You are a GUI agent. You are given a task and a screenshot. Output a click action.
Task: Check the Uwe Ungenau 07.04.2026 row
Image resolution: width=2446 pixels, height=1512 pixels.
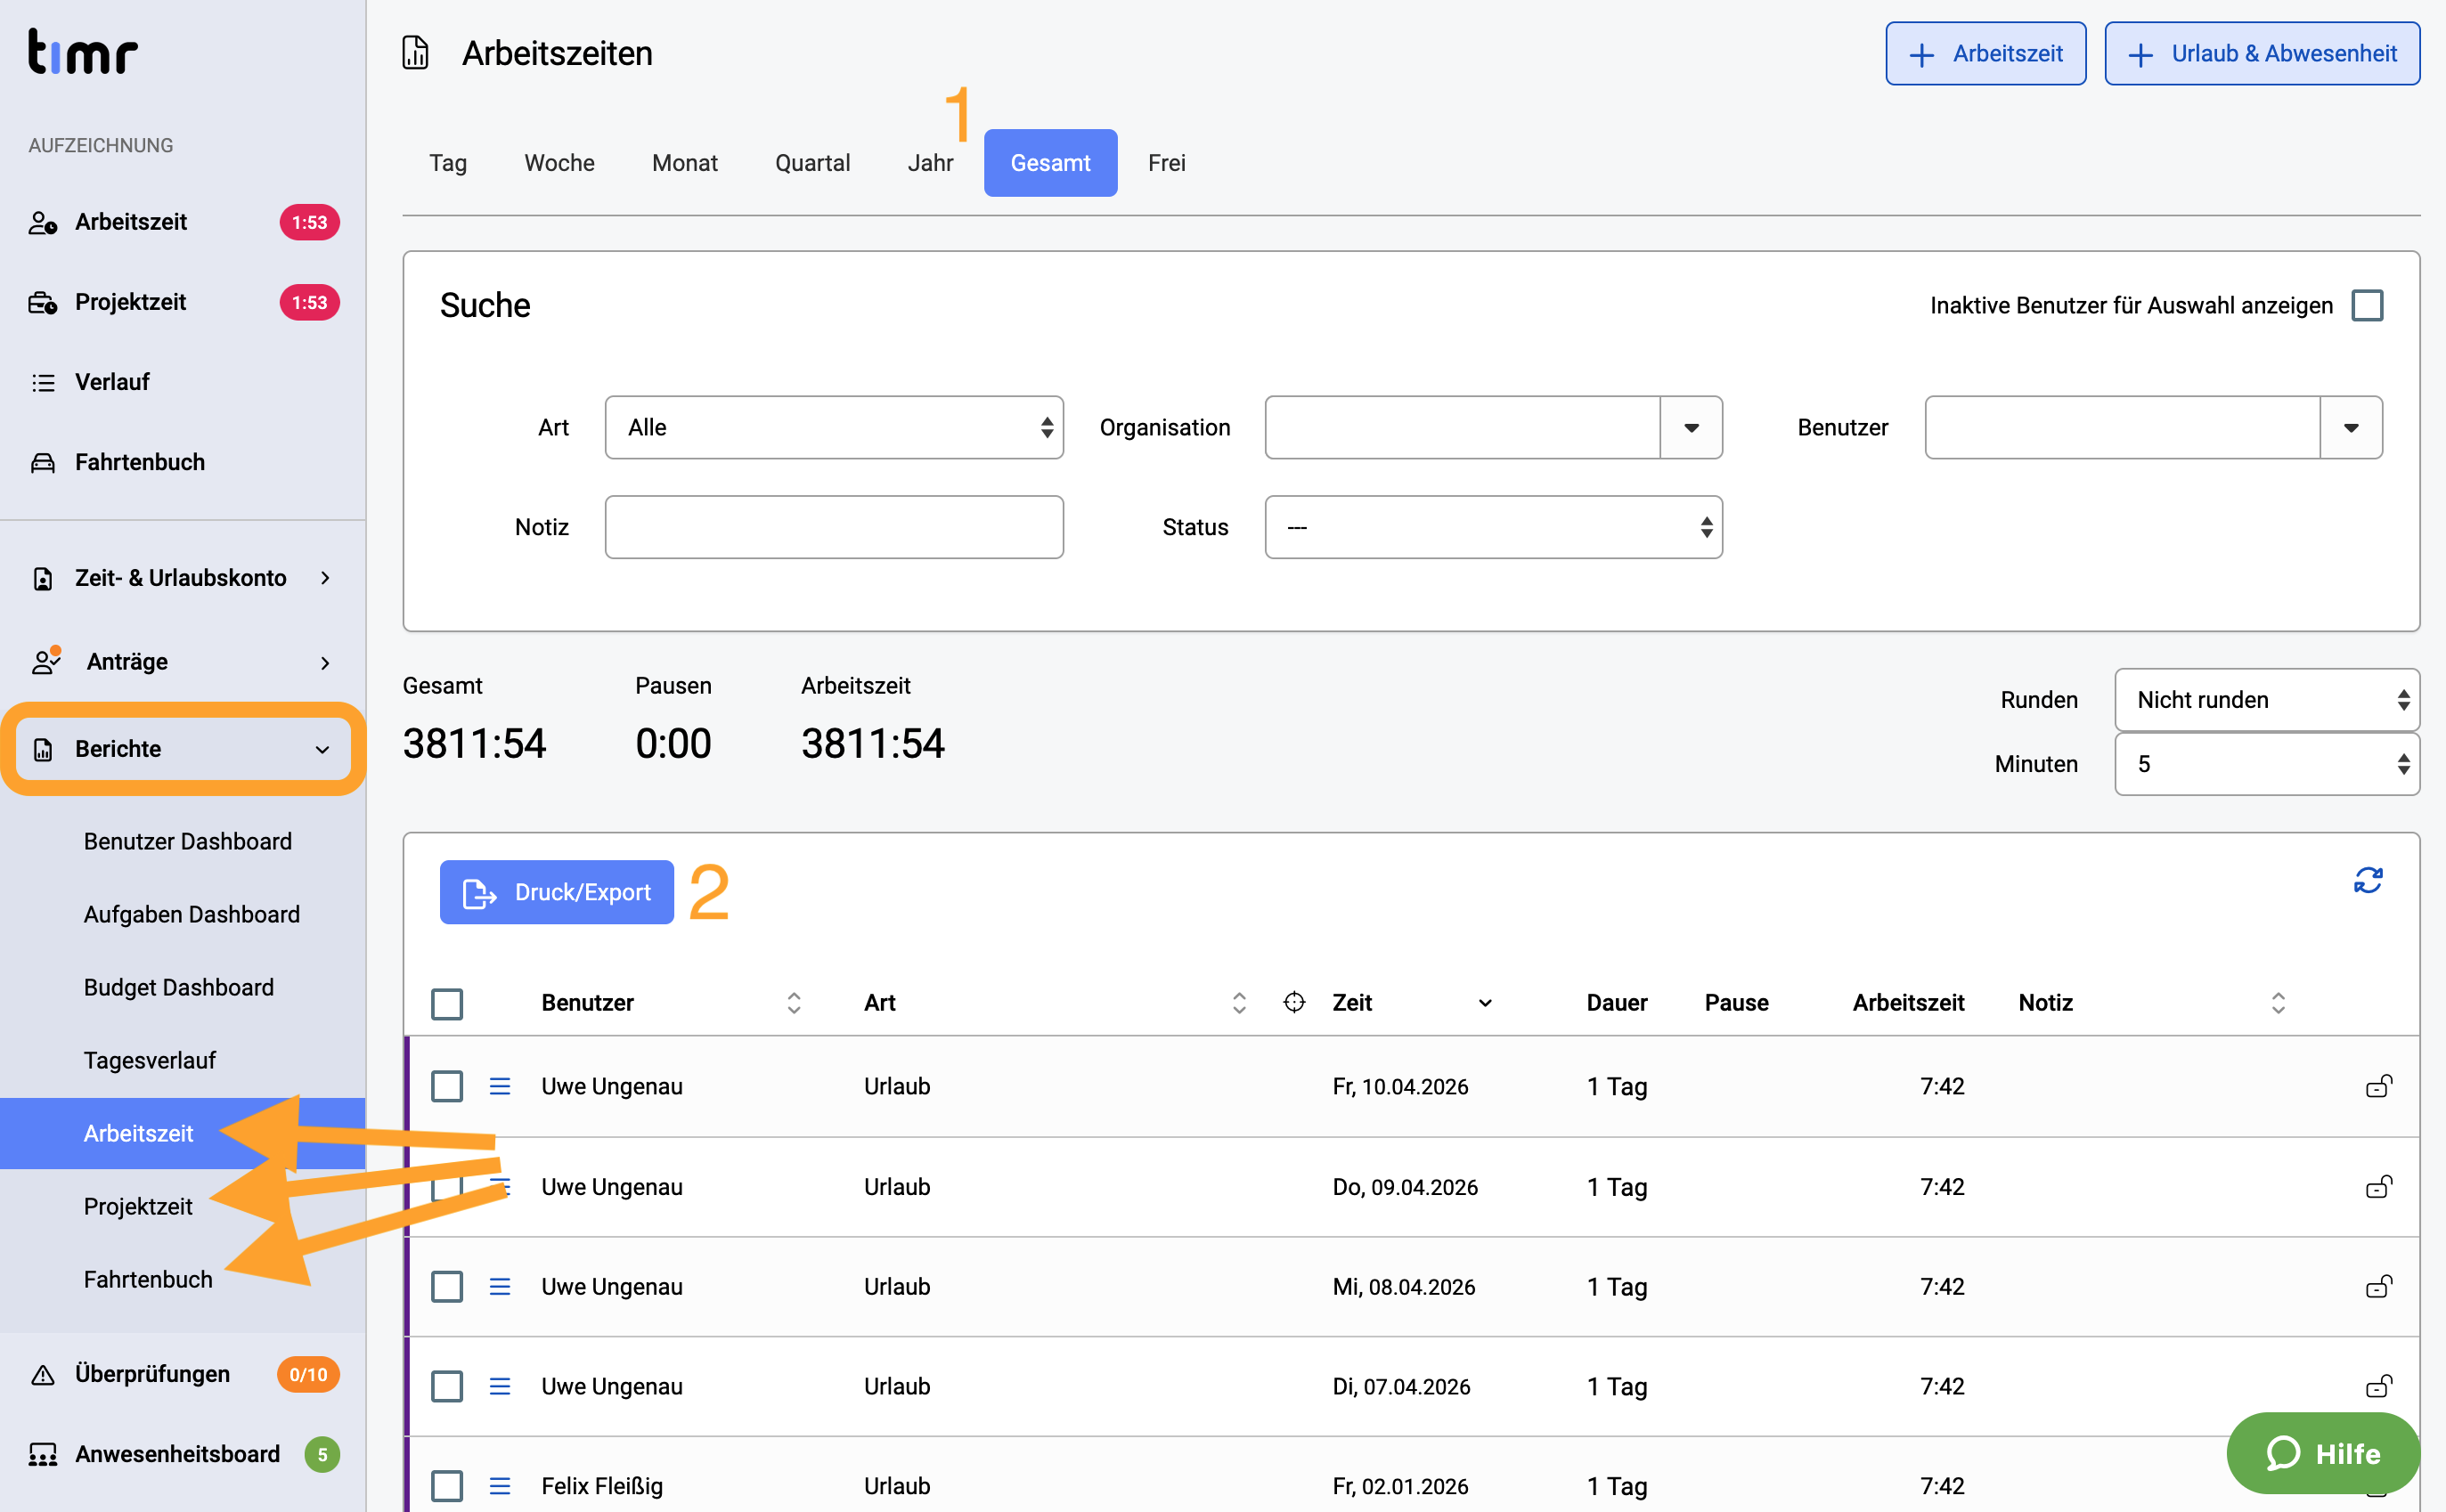click(447, 1386)
